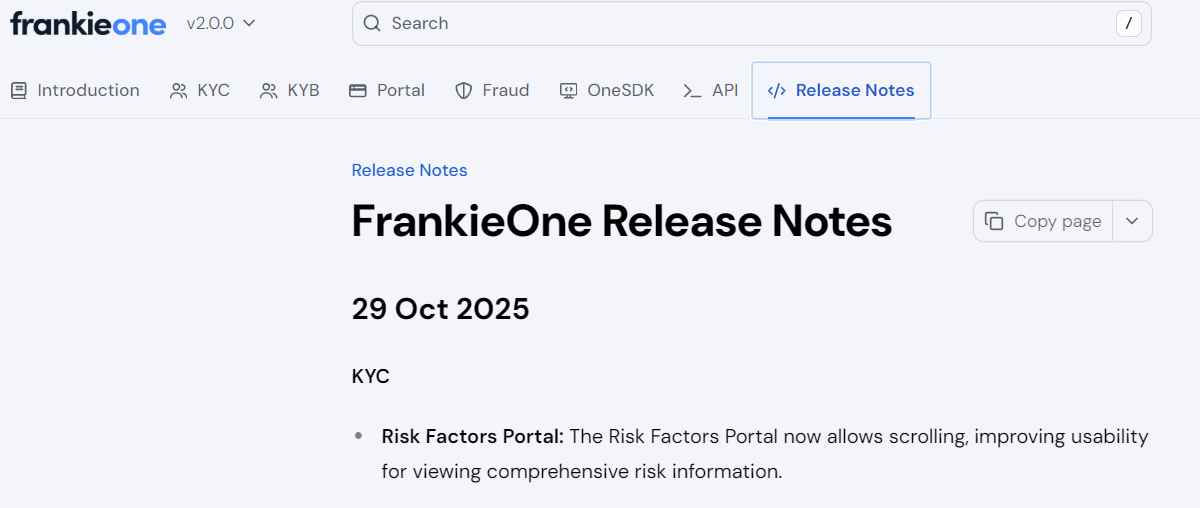Screen dimensions: 1200x508
Task: Click the Introduction book icon
Action: [x=19, y=91]
